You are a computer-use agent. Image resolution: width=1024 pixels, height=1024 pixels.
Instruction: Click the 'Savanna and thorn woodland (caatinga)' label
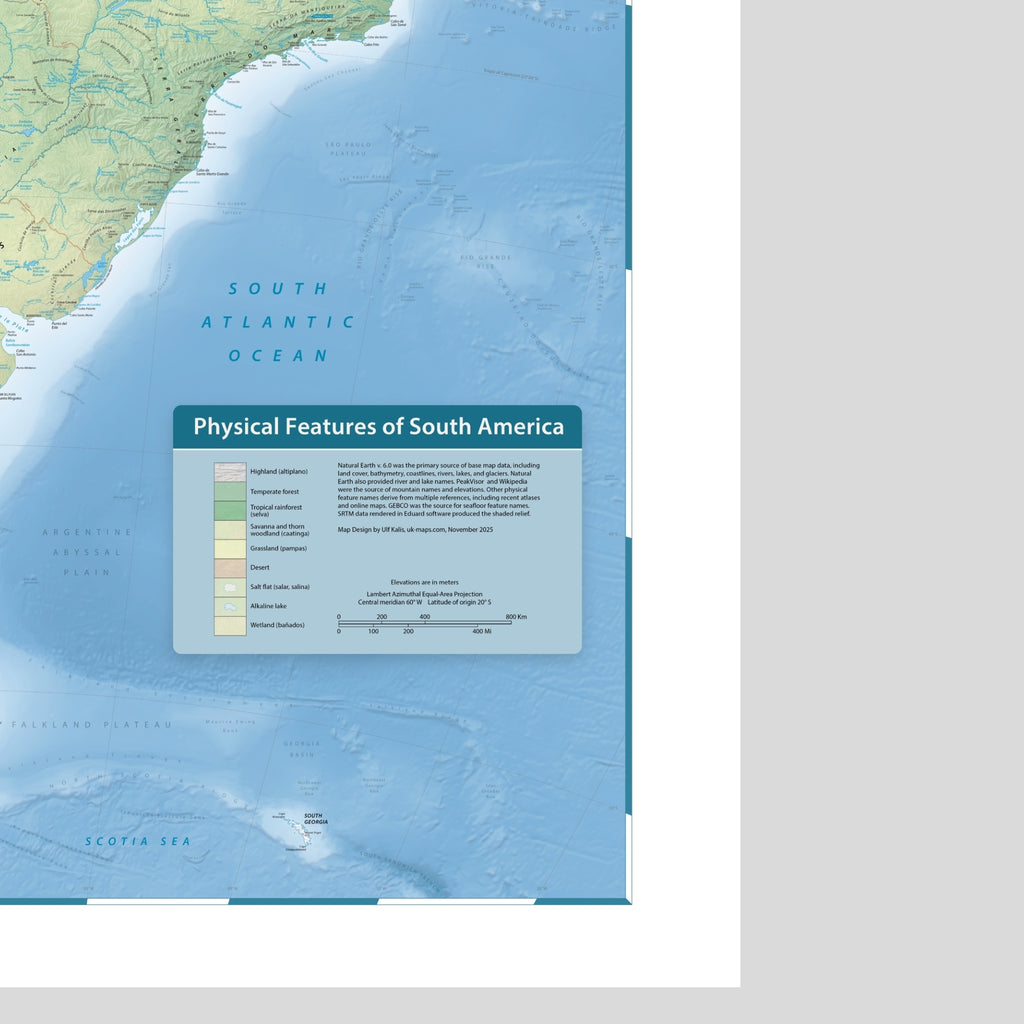[x=280, y=530]
